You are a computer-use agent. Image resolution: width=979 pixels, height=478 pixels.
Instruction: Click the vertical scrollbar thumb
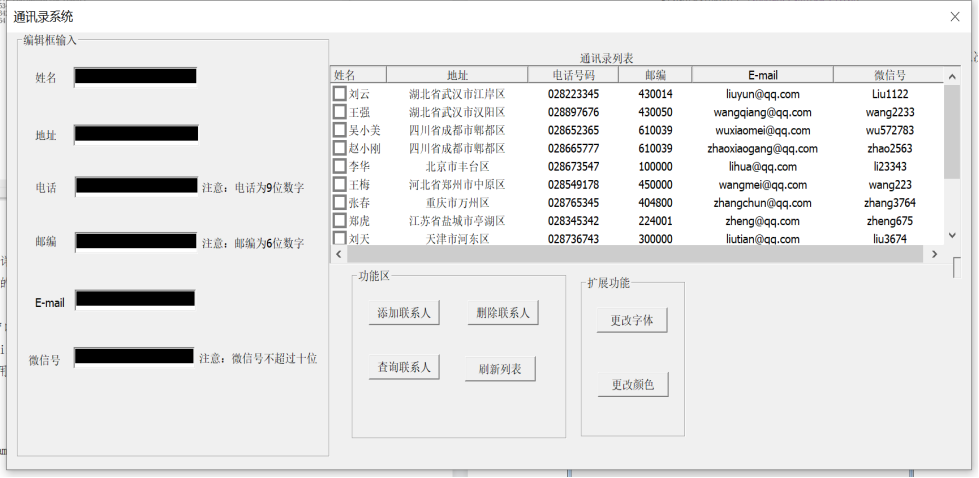(x=952, y=132)
